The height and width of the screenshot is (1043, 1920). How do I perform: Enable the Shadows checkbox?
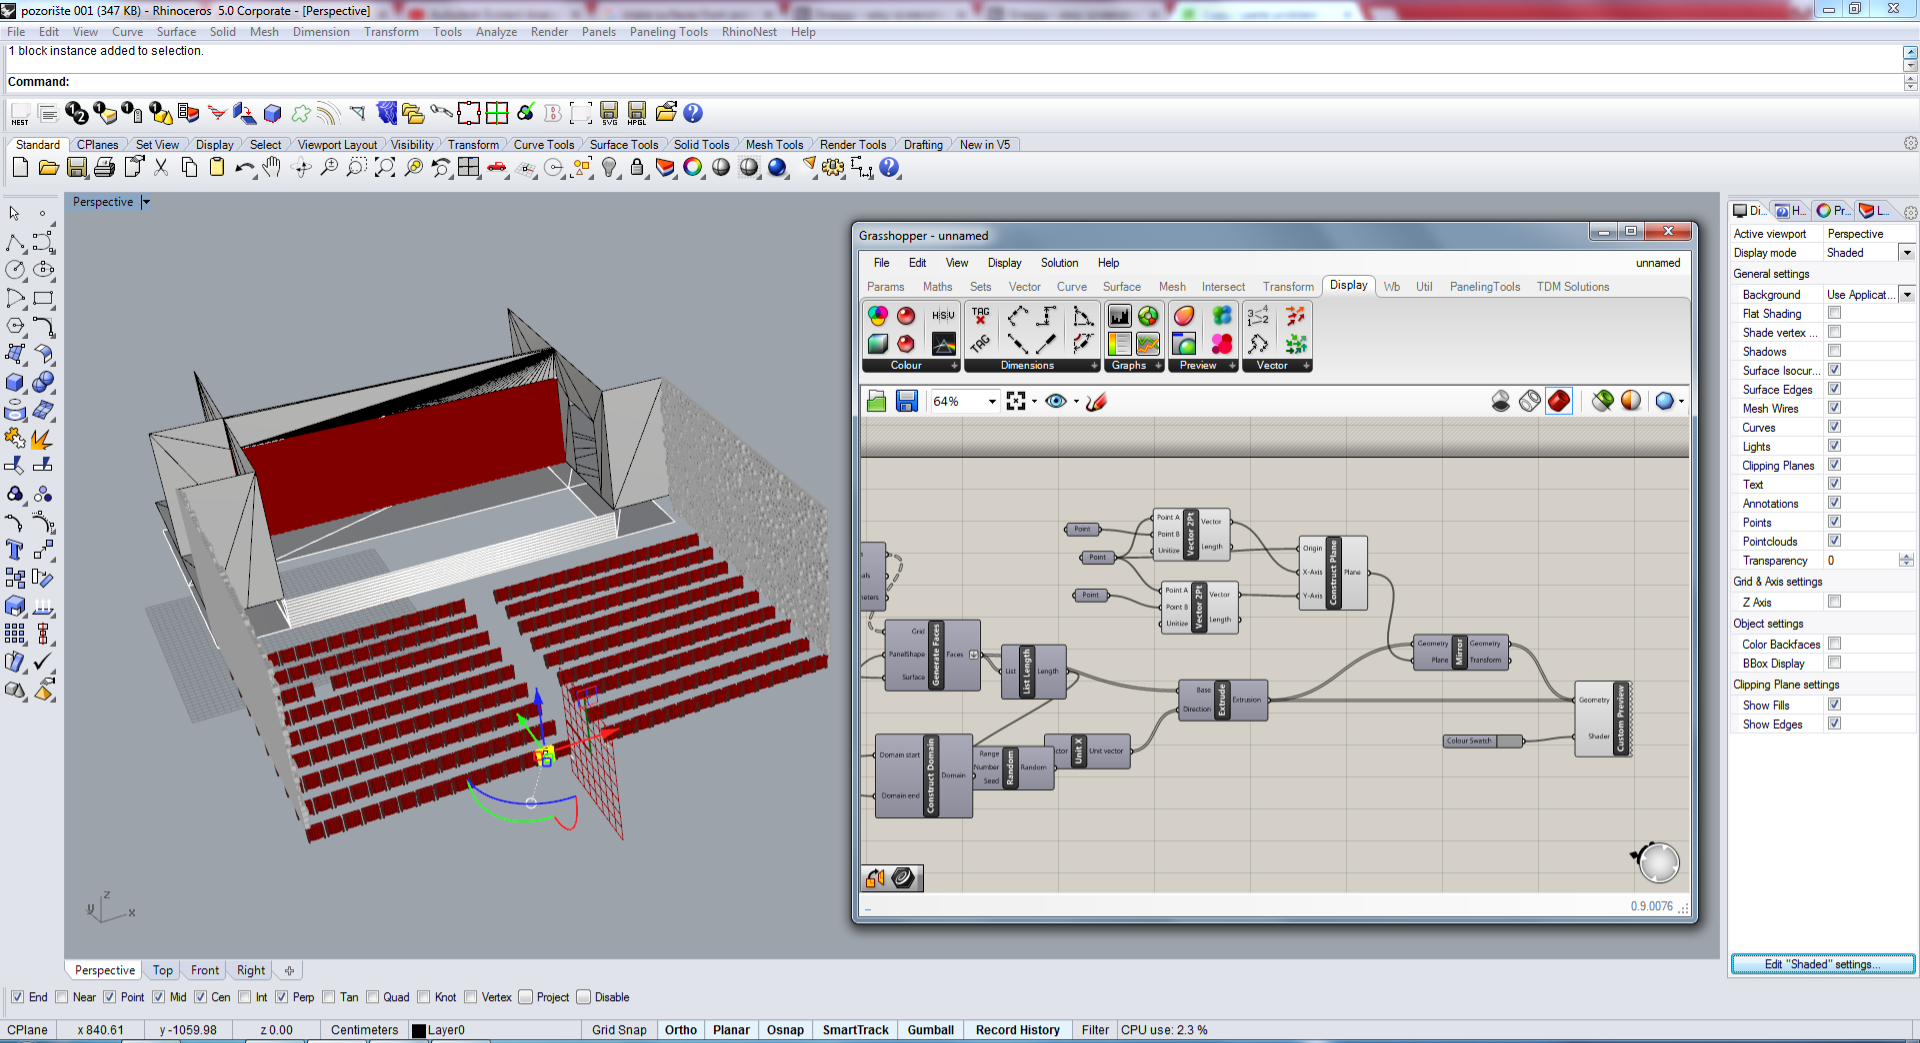pyautogui.click(x=1834, y=351)
